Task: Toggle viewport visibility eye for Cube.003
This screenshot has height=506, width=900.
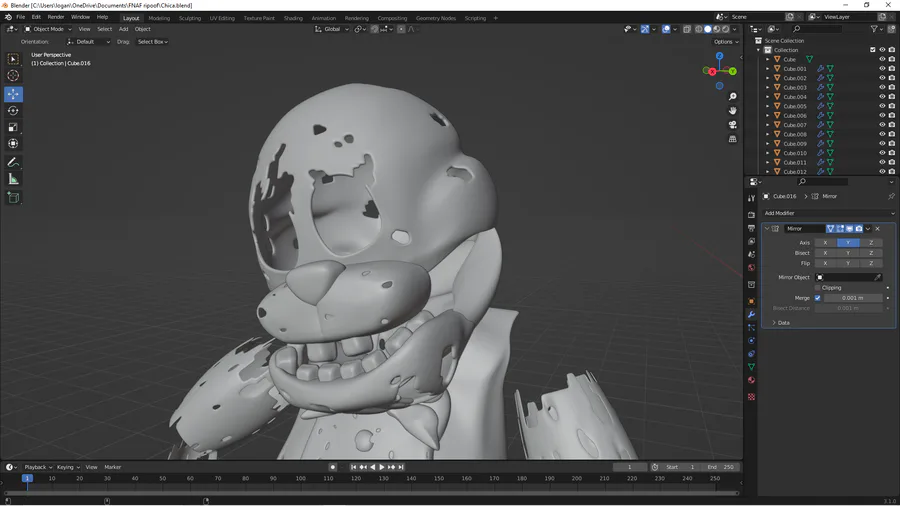Action: pos(882,87)
